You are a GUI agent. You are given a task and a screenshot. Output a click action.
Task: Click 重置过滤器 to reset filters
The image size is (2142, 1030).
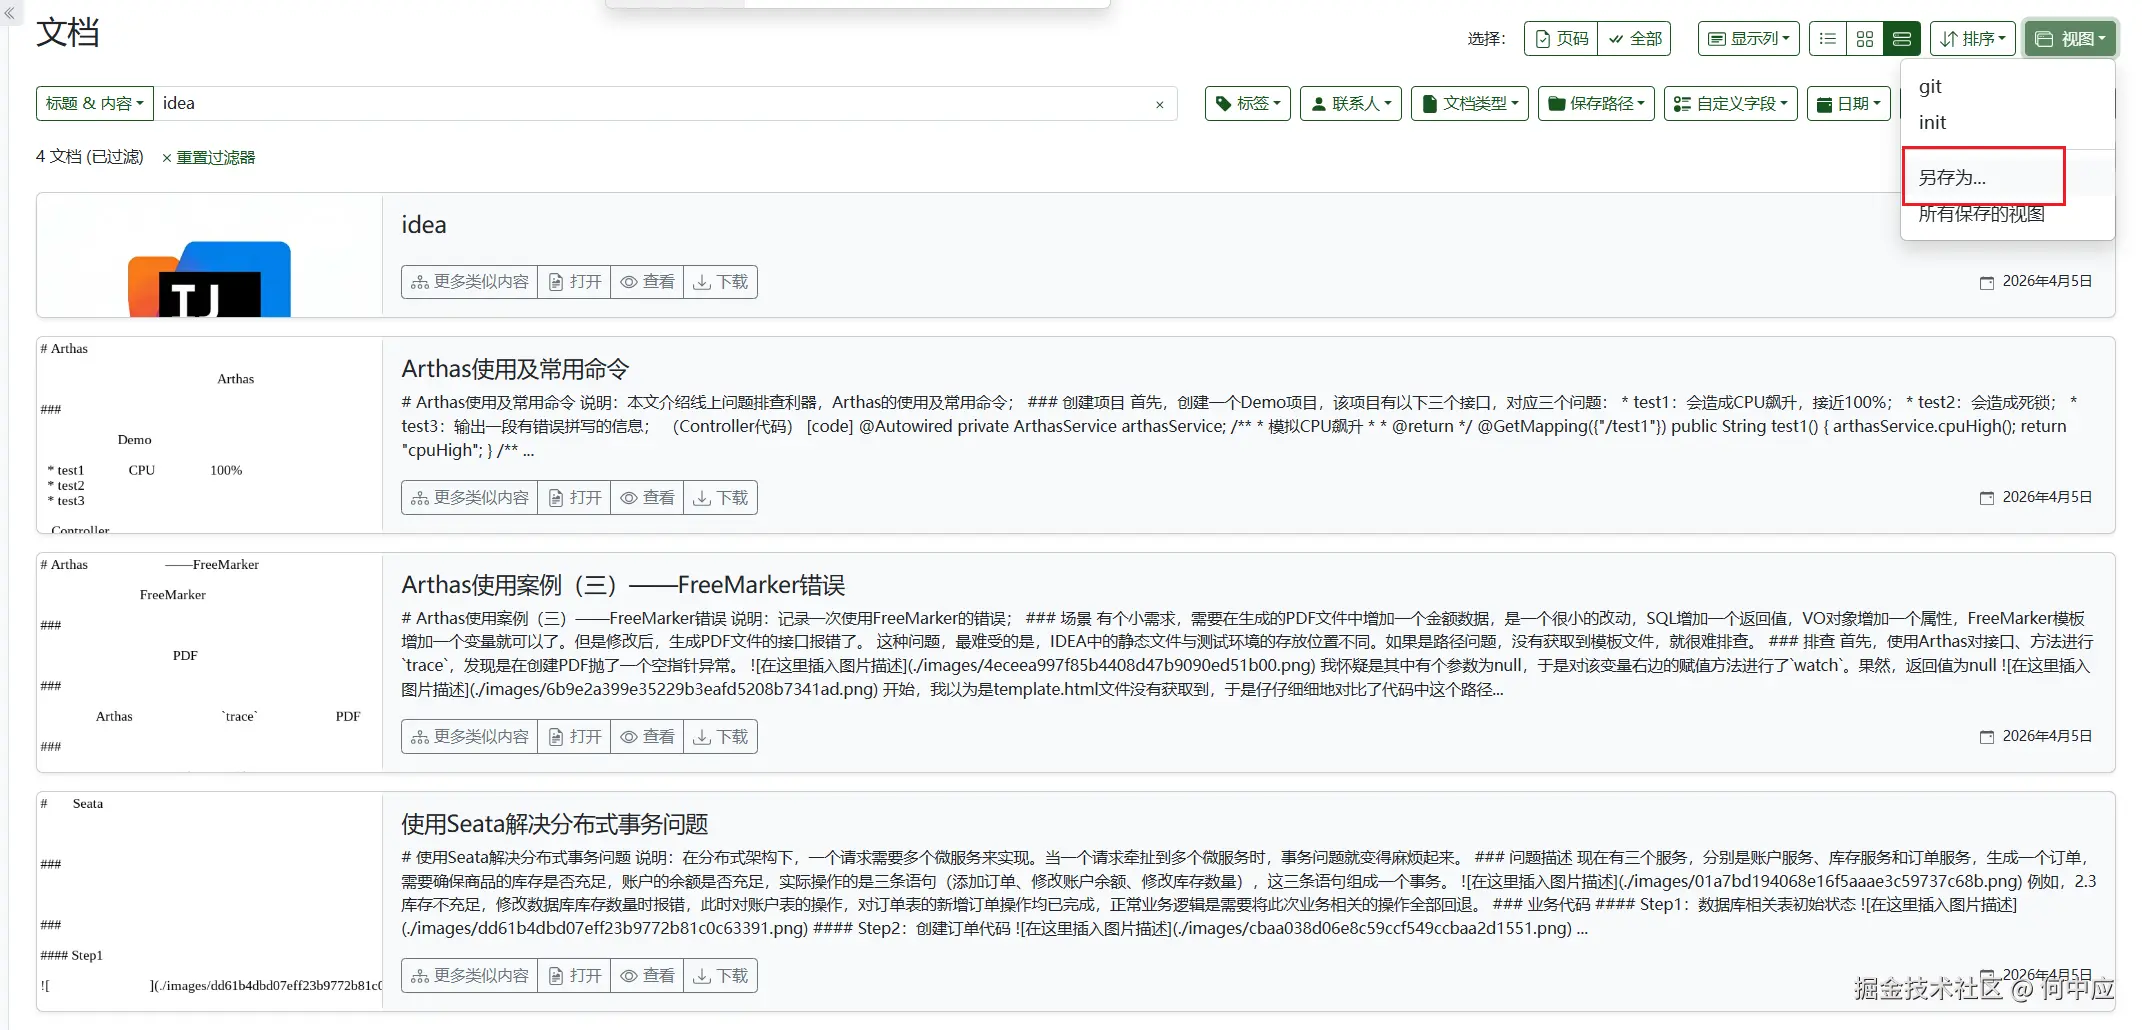click(214, 157)
